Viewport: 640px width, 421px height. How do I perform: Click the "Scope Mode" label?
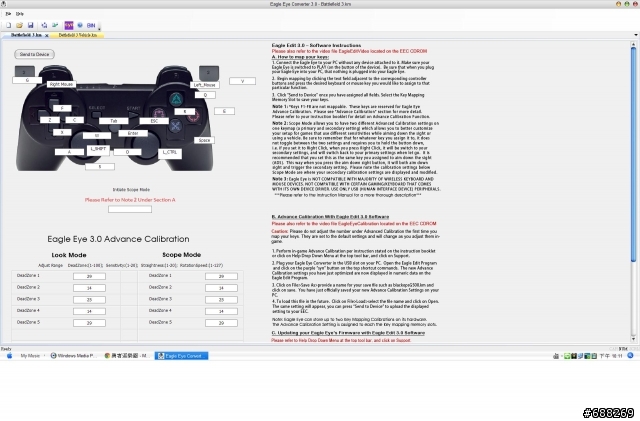(x=182, y=254)
